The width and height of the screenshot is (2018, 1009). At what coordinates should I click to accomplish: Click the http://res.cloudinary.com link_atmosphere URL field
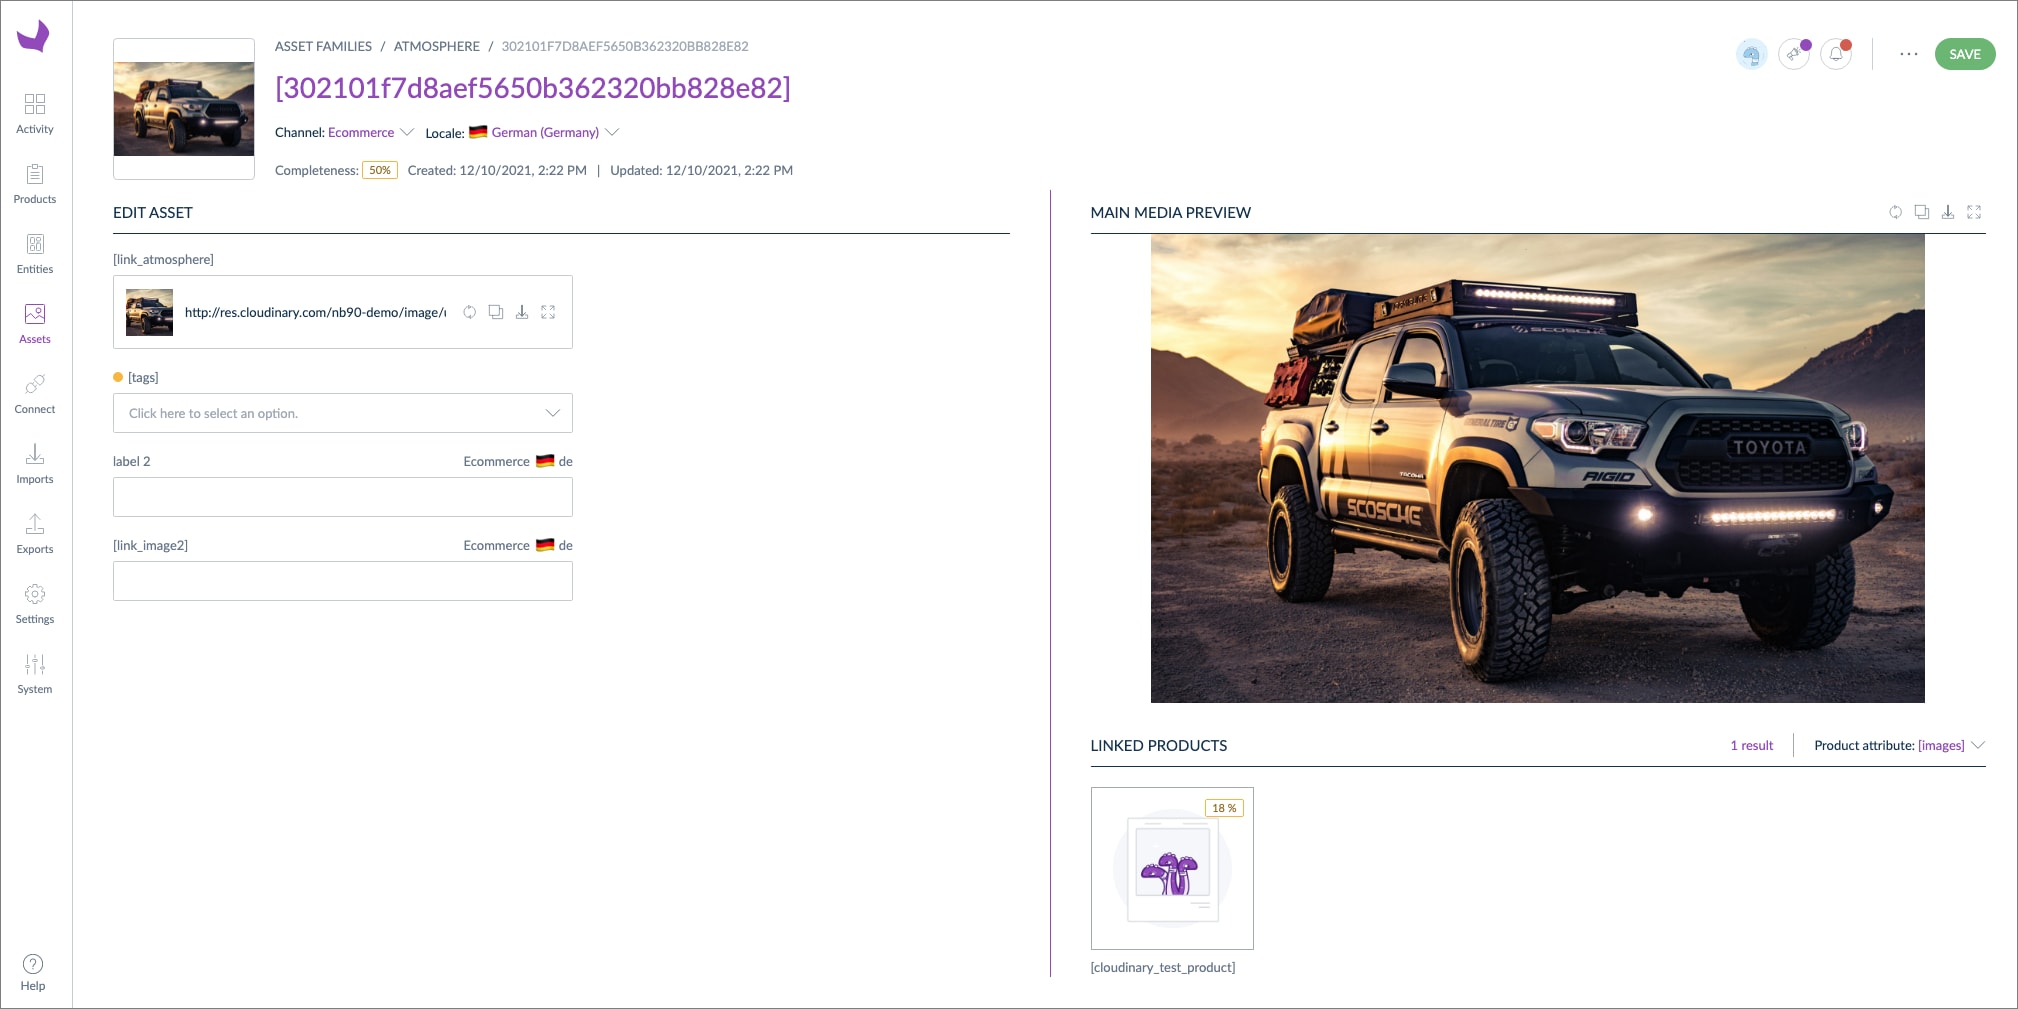(315, 312)
